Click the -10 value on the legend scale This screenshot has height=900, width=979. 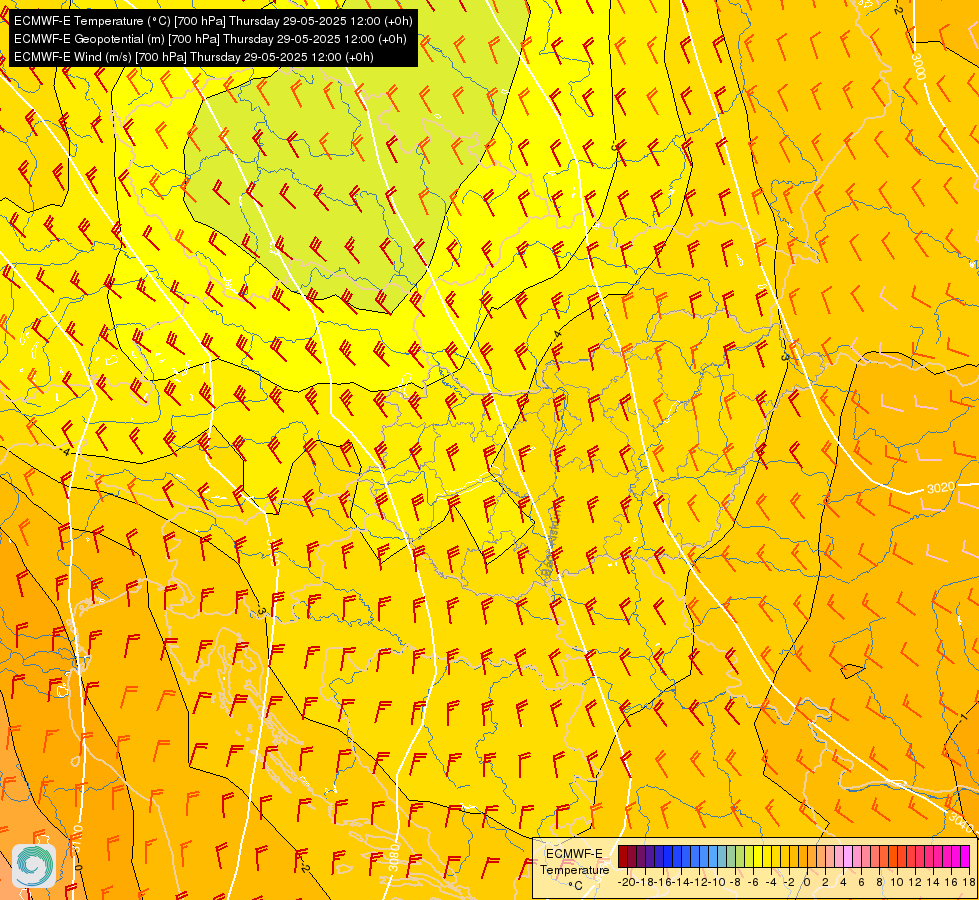tap(717, 882)
